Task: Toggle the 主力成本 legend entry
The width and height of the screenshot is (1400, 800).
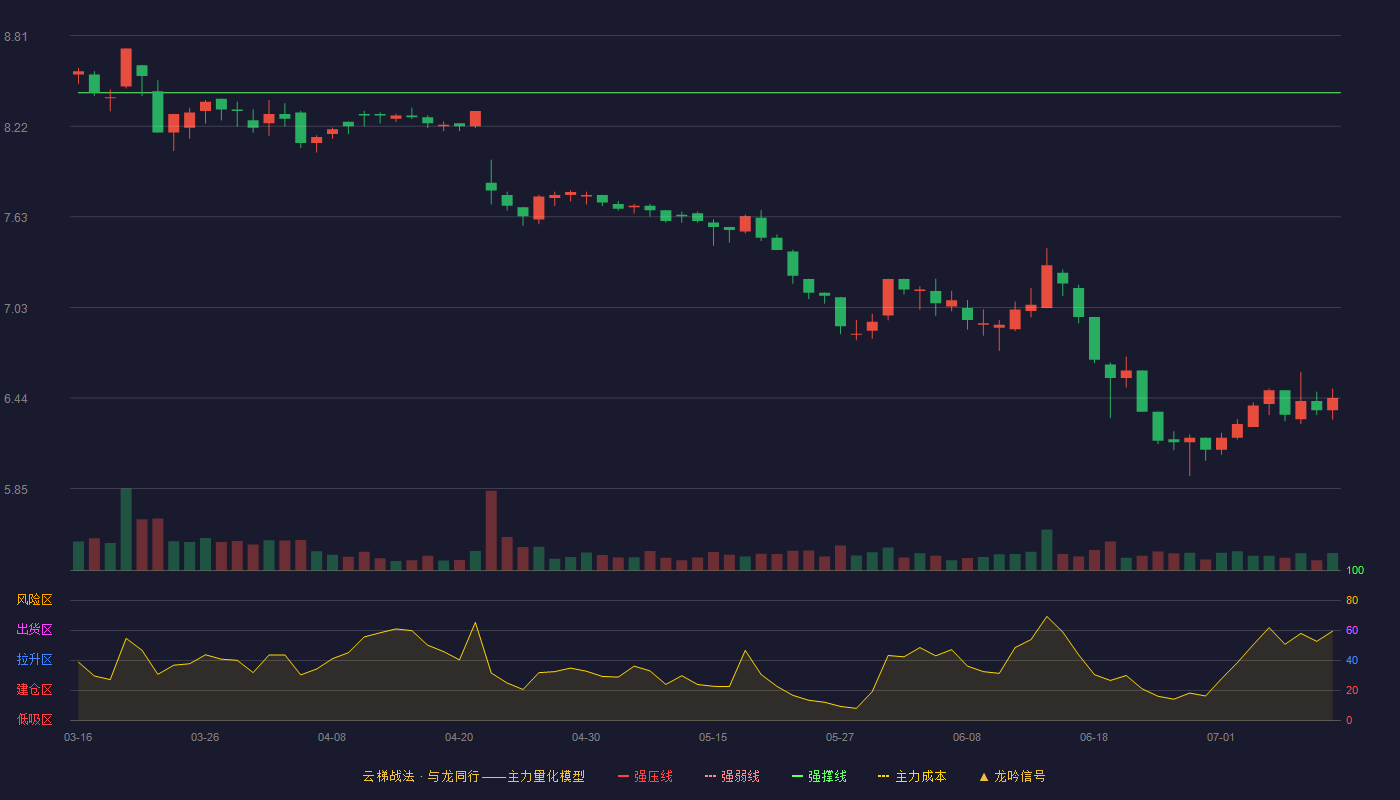Action: (x=912, y=776)
